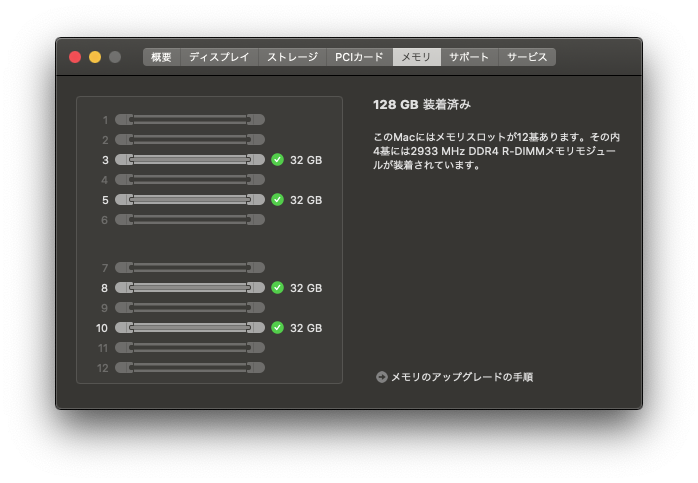Click the 128 GB 装着済み heading
This screenshot has width=698, height=483.
[x=421, y=104]
